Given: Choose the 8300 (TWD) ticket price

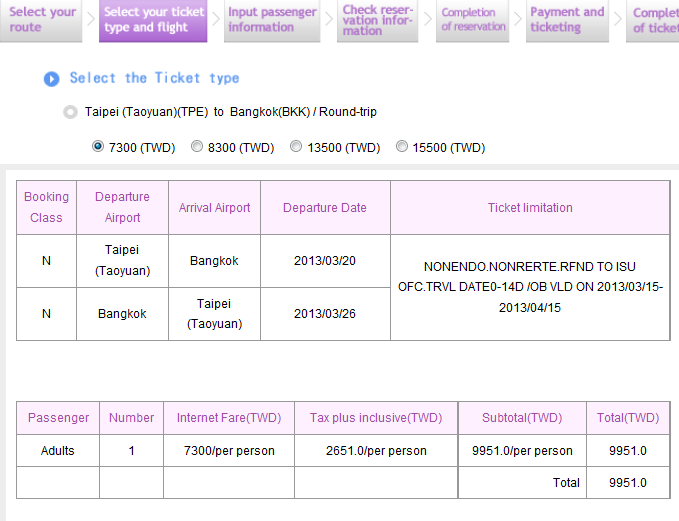Looking at the screenshot, I should click(x=197, y=146).
